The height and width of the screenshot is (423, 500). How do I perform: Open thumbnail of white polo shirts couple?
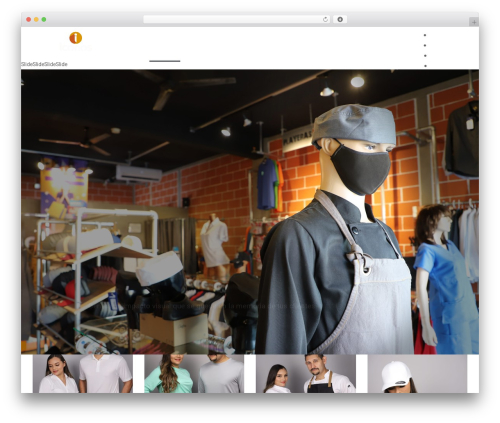[83, 374]
